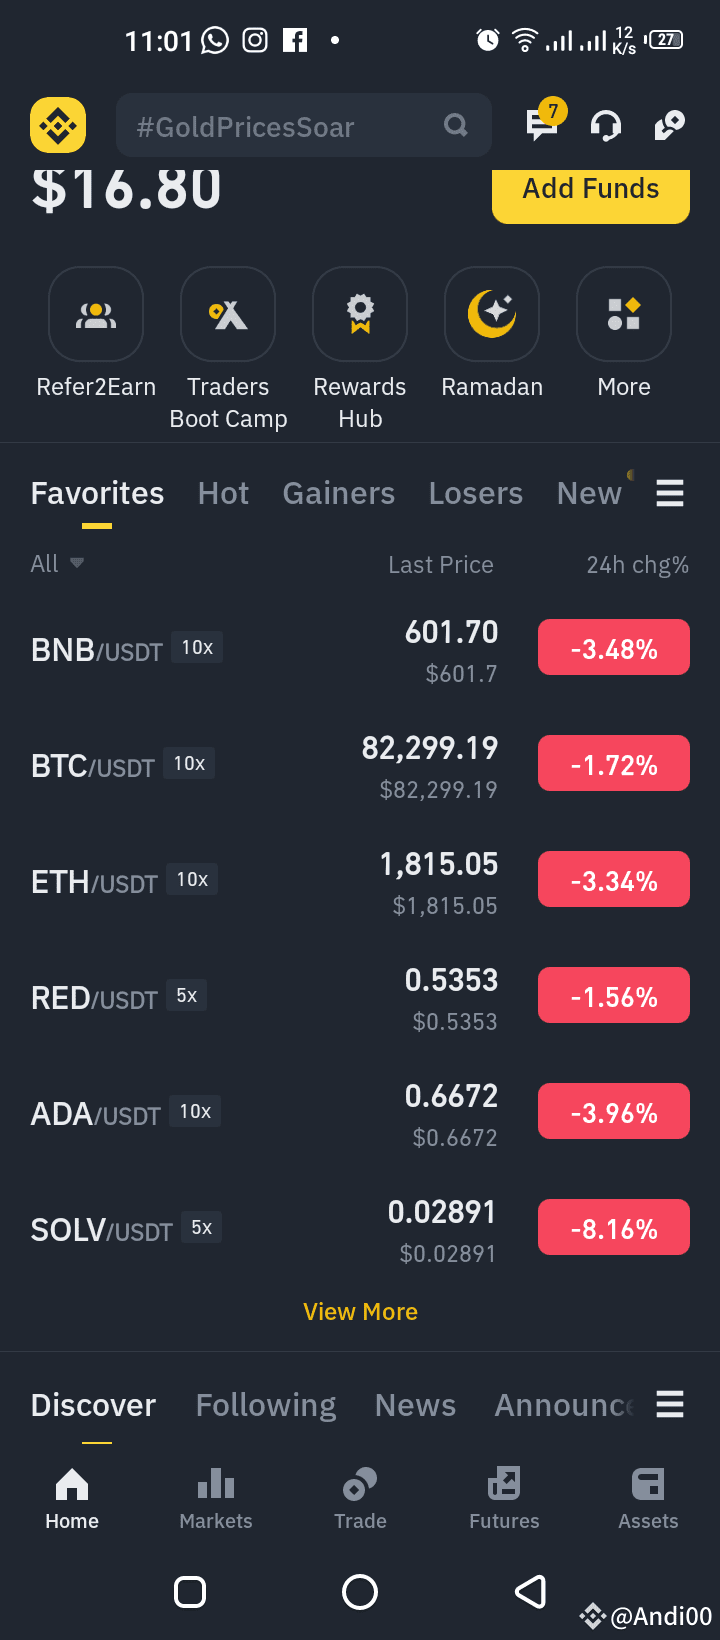Open Rewards Hub icon
This screenshot has width=720, height=1640.
[360, 314]
